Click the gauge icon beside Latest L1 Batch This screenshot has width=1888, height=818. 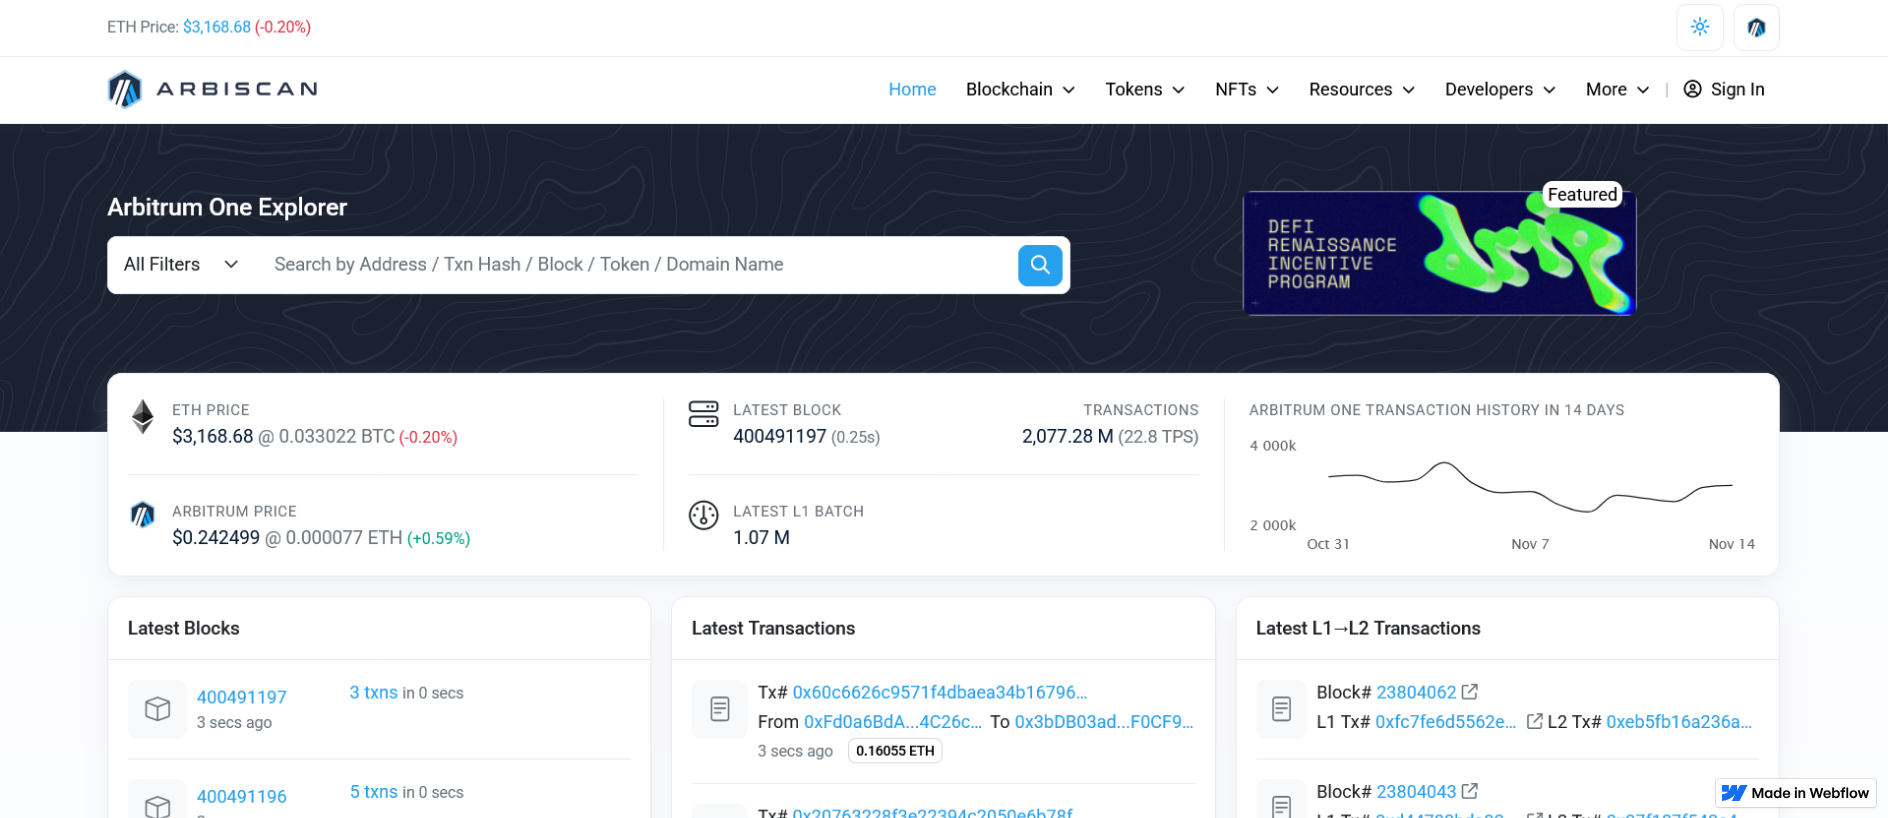click(704, 515)
